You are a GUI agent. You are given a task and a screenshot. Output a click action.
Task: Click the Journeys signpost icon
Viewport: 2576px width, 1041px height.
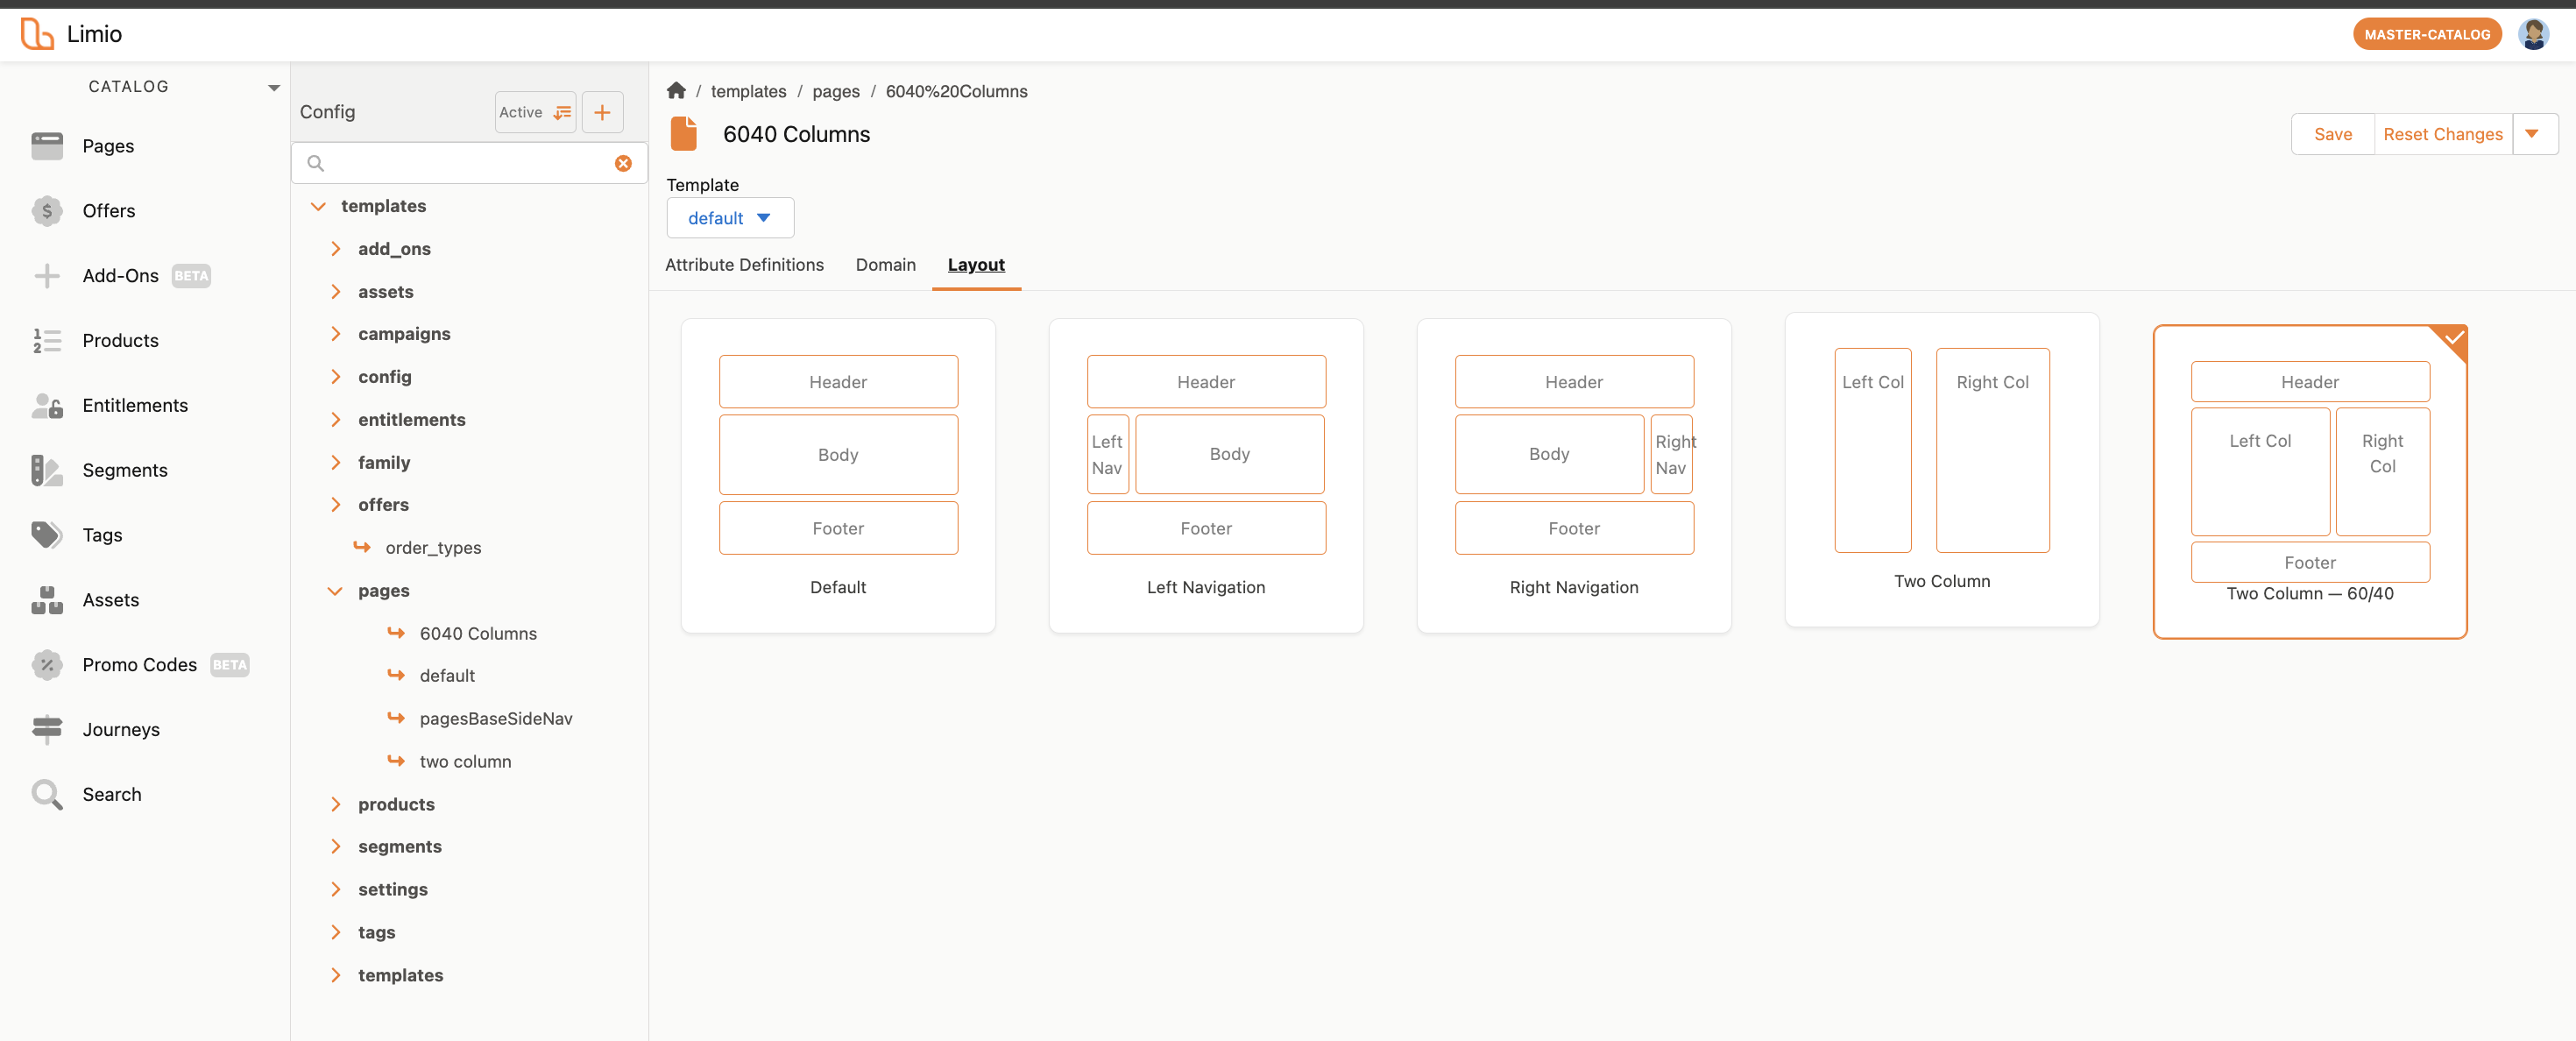(x=47, y=730)
